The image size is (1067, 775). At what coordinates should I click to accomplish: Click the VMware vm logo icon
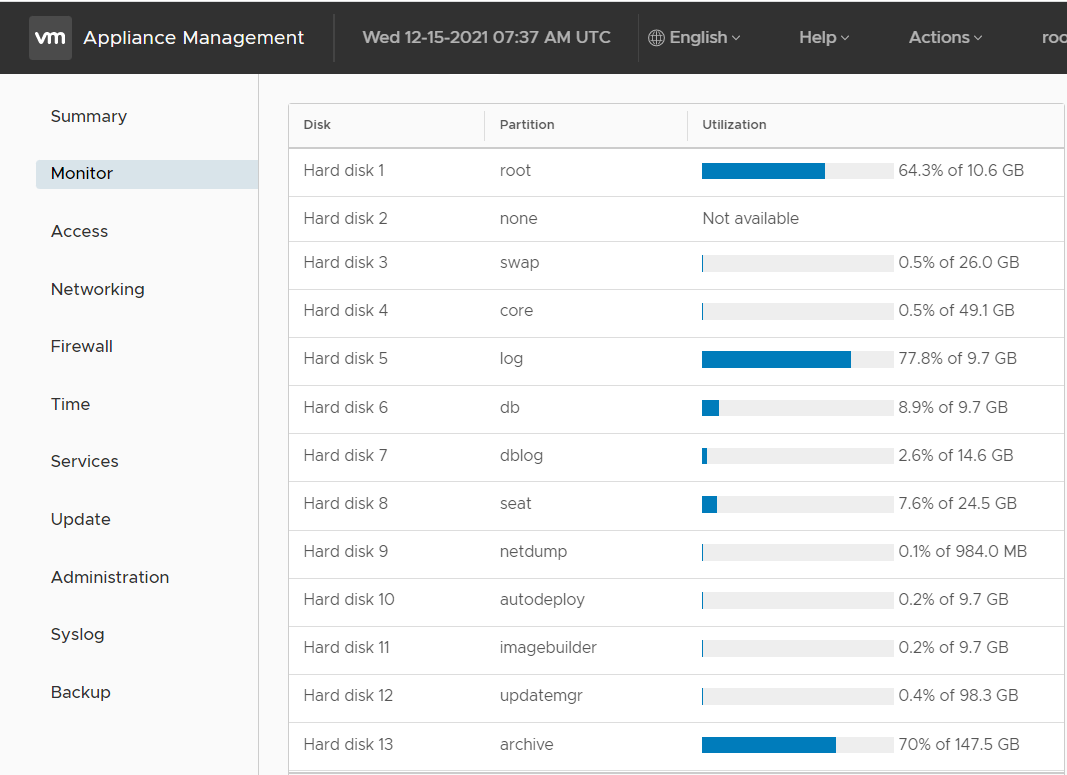50,38
